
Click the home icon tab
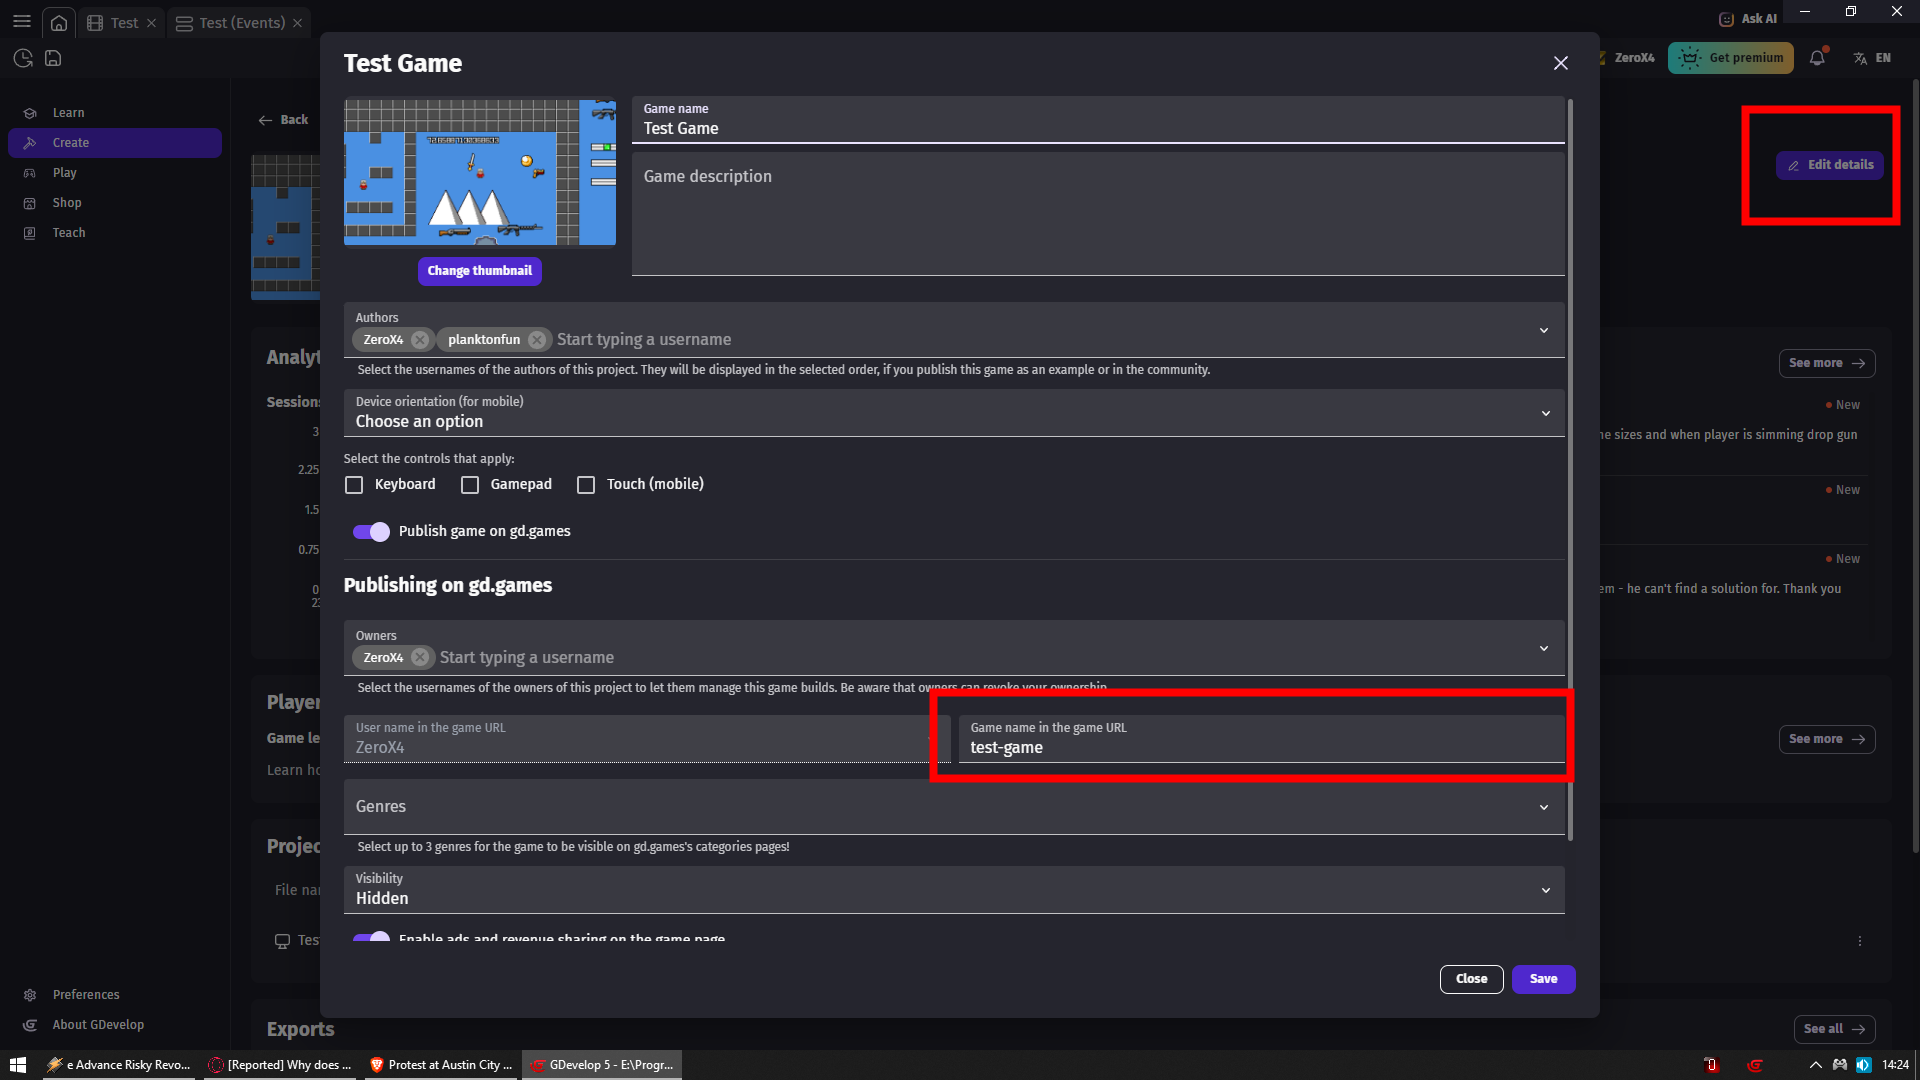(x=59, y=22)
